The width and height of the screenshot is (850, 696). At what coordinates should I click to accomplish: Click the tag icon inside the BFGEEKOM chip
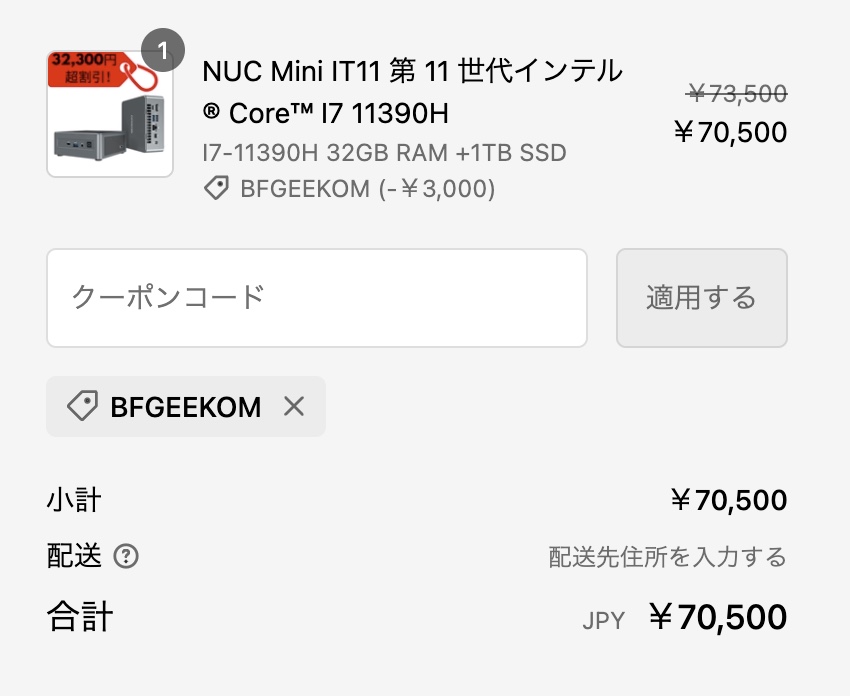click(82, 406)
